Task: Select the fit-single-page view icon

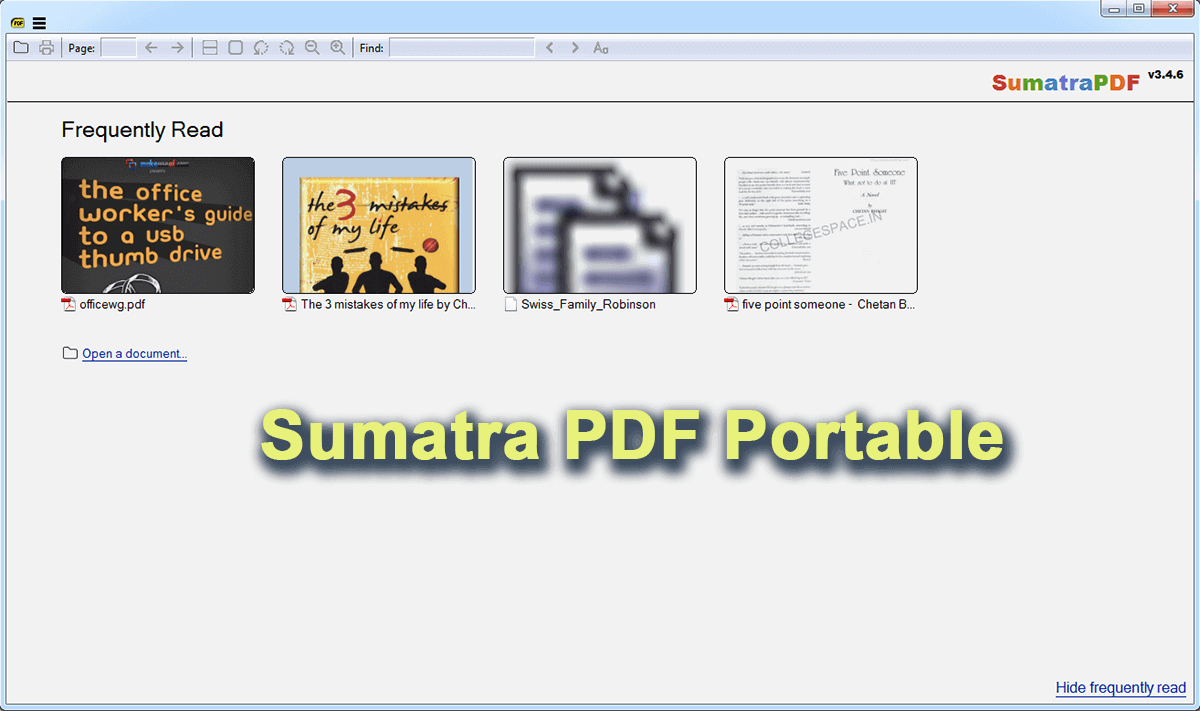Action: [x=235, y=47]
